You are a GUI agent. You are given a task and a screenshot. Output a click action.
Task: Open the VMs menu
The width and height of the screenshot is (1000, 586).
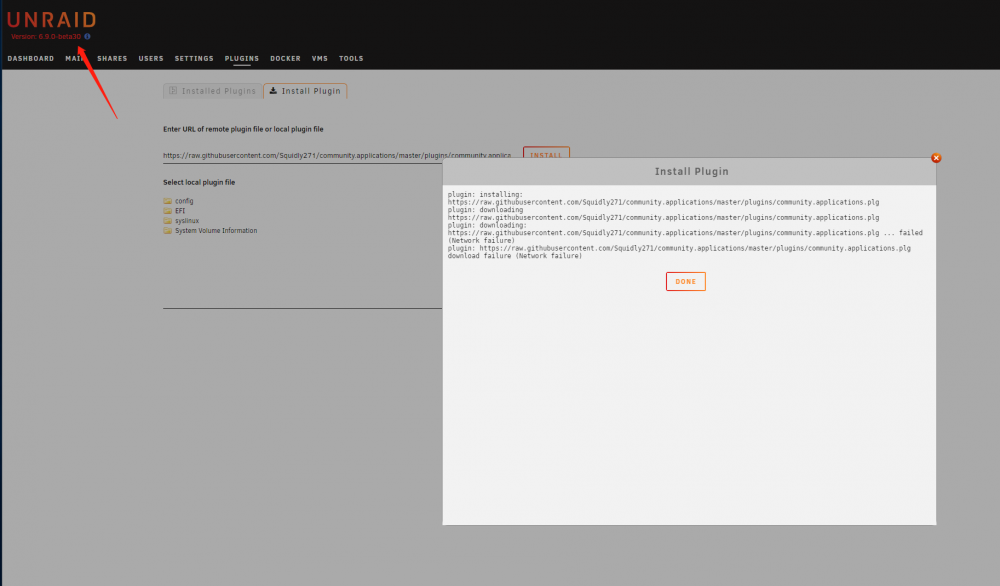[320, 59]
